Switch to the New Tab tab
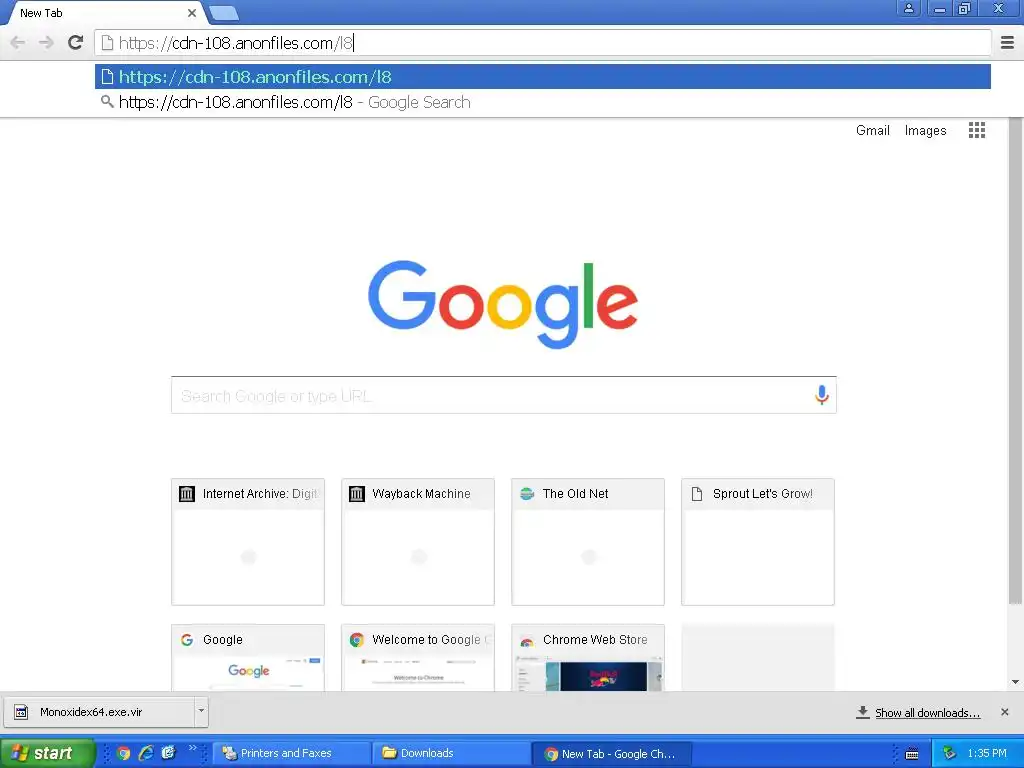Screen dimensions: 1024x768 coord(104,12)
